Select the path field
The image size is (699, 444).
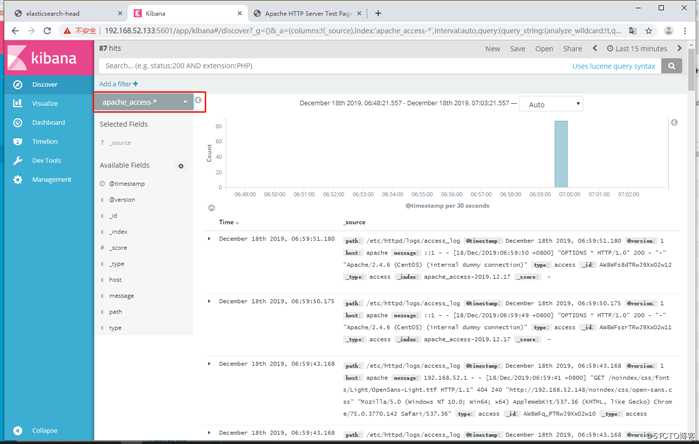pos(115,312)
